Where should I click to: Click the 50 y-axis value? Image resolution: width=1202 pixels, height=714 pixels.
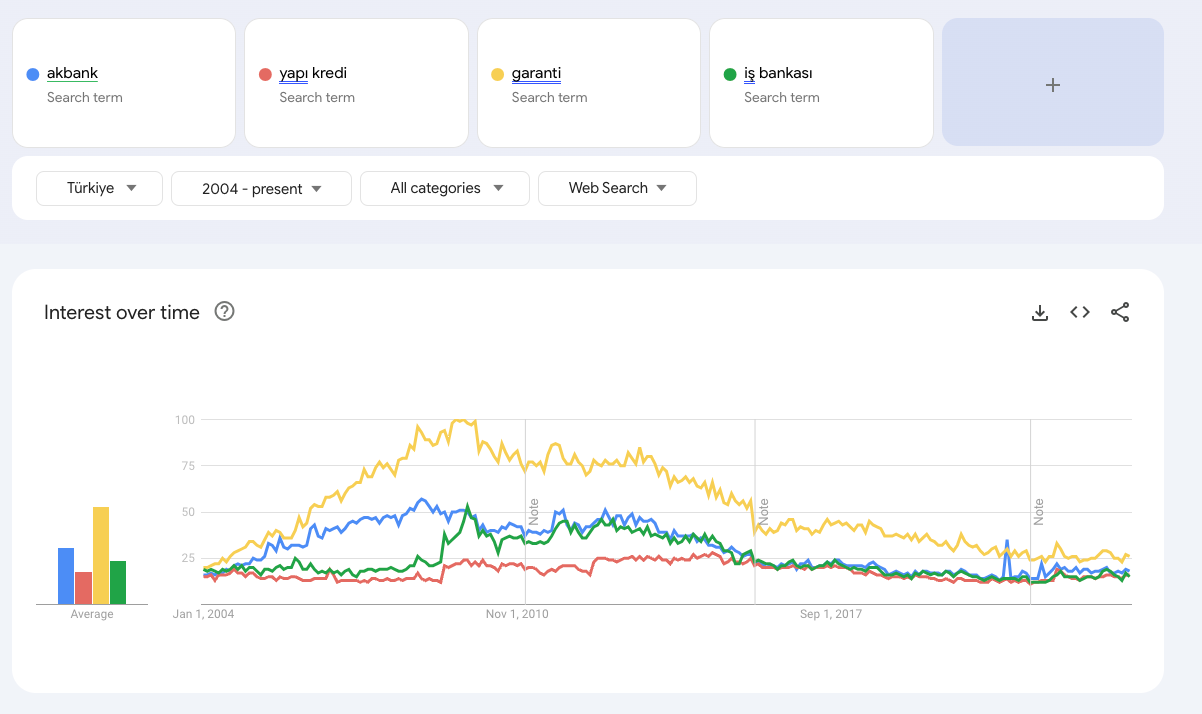tap(188, 512)
